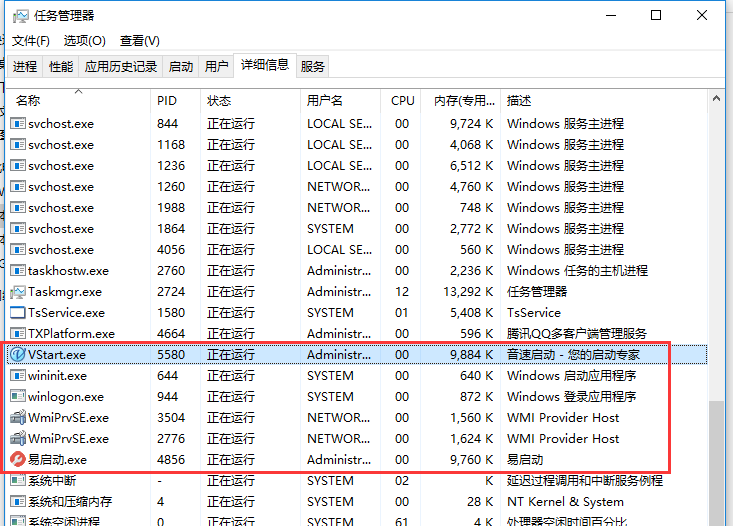Select the 详细信息 tab
The image size is (734, 526).
(265, 65)
